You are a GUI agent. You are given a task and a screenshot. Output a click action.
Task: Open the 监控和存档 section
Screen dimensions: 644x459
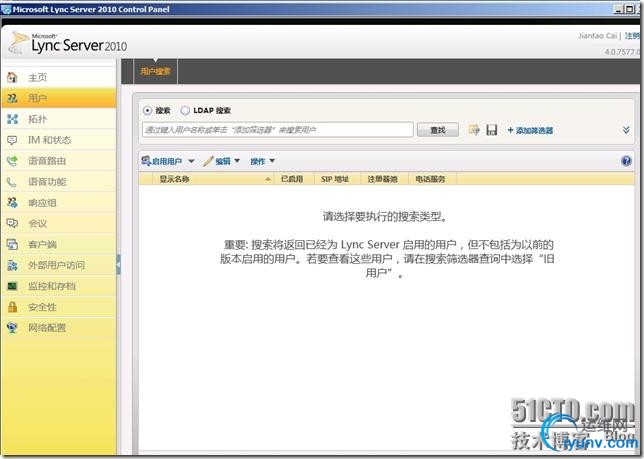point(59,286)
